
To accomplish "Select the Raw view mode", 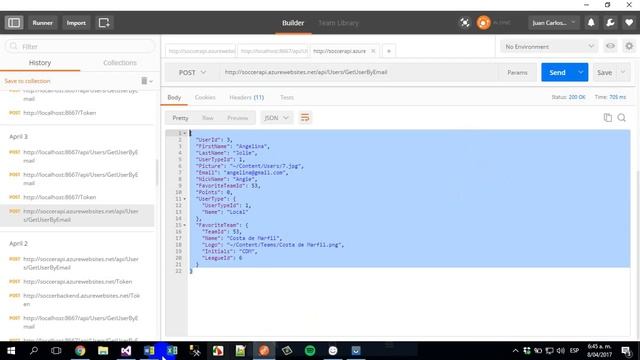I will click(x=207, y=118).
